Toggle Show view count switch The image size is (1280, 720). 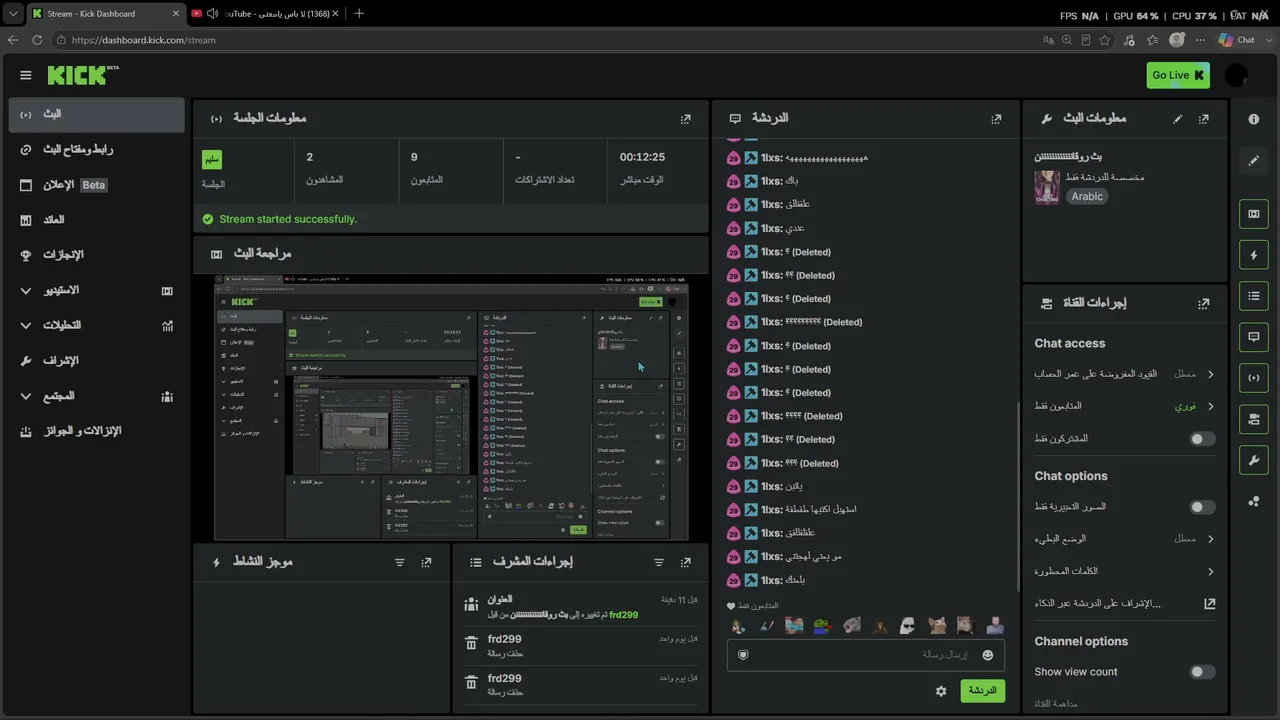[1202, 672]
